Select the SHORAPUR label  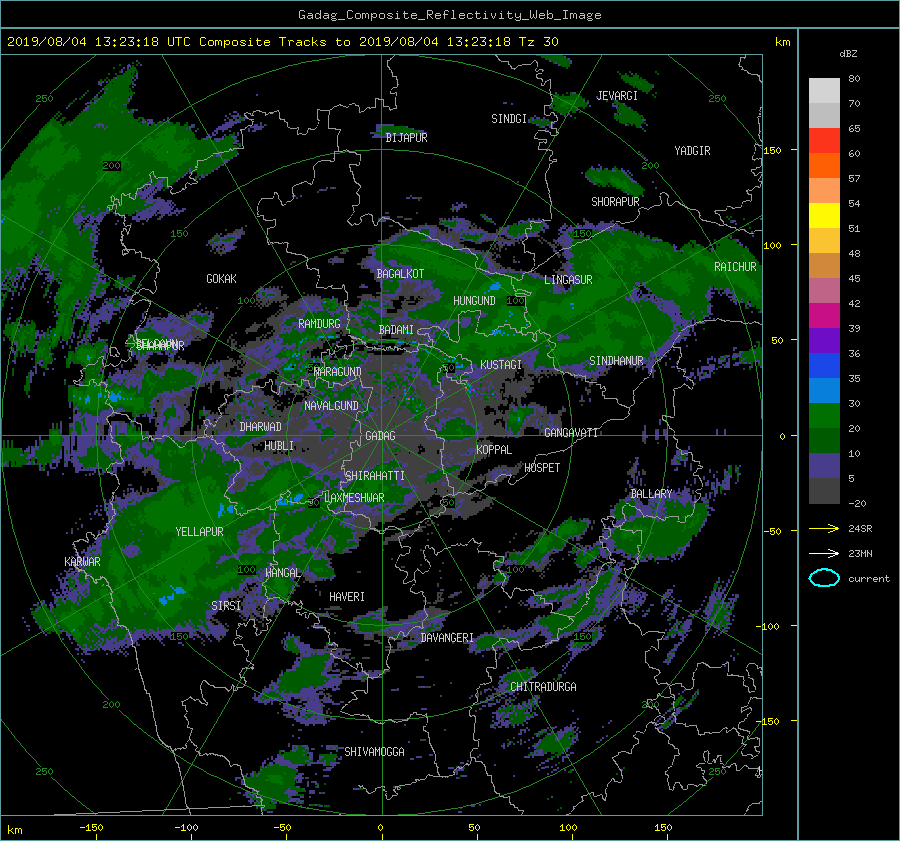615,202
